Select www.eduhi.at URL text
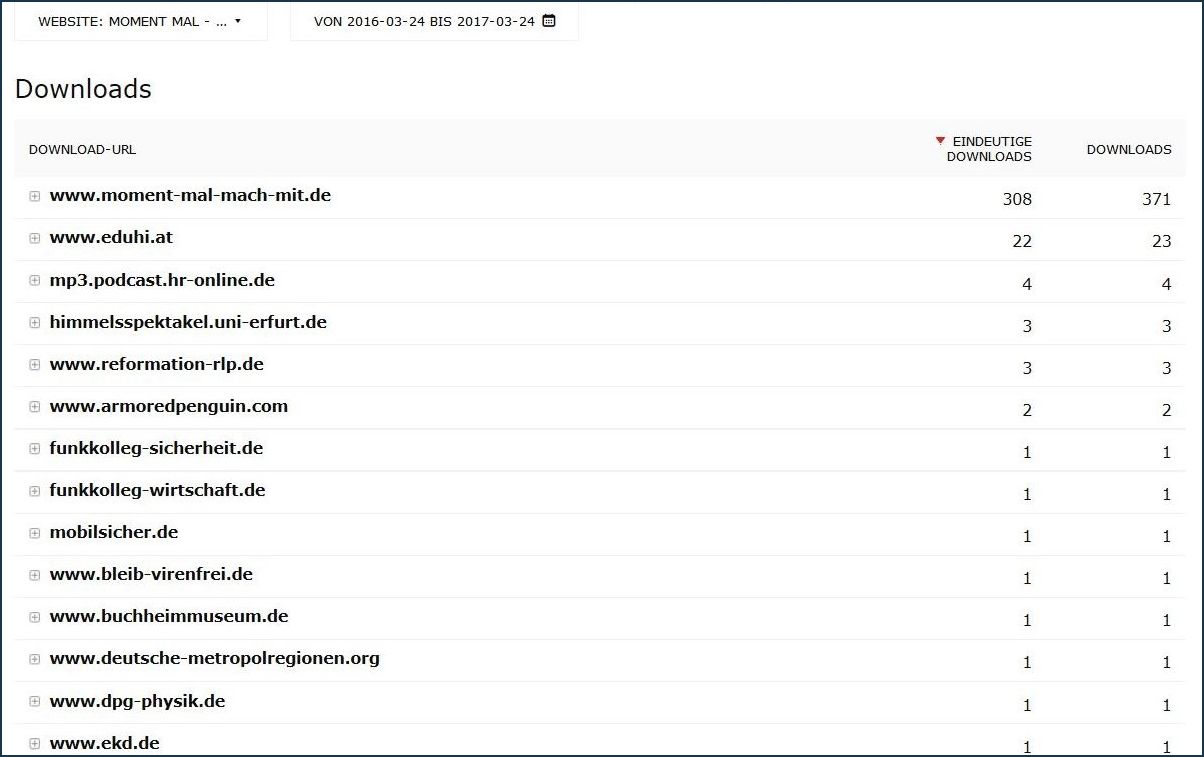This screenshot has width=1204, height=757. (x=111, y=237)
